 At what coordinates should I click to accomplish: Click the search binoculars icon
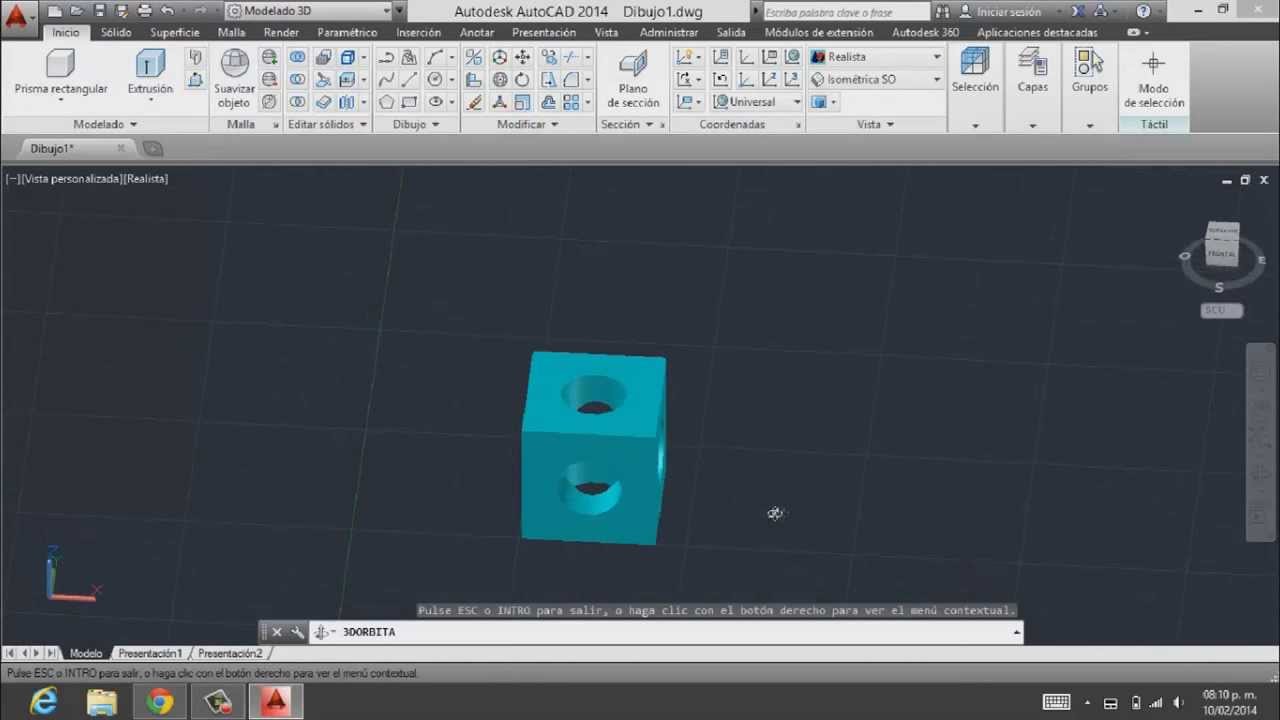[x=943, y=12]
